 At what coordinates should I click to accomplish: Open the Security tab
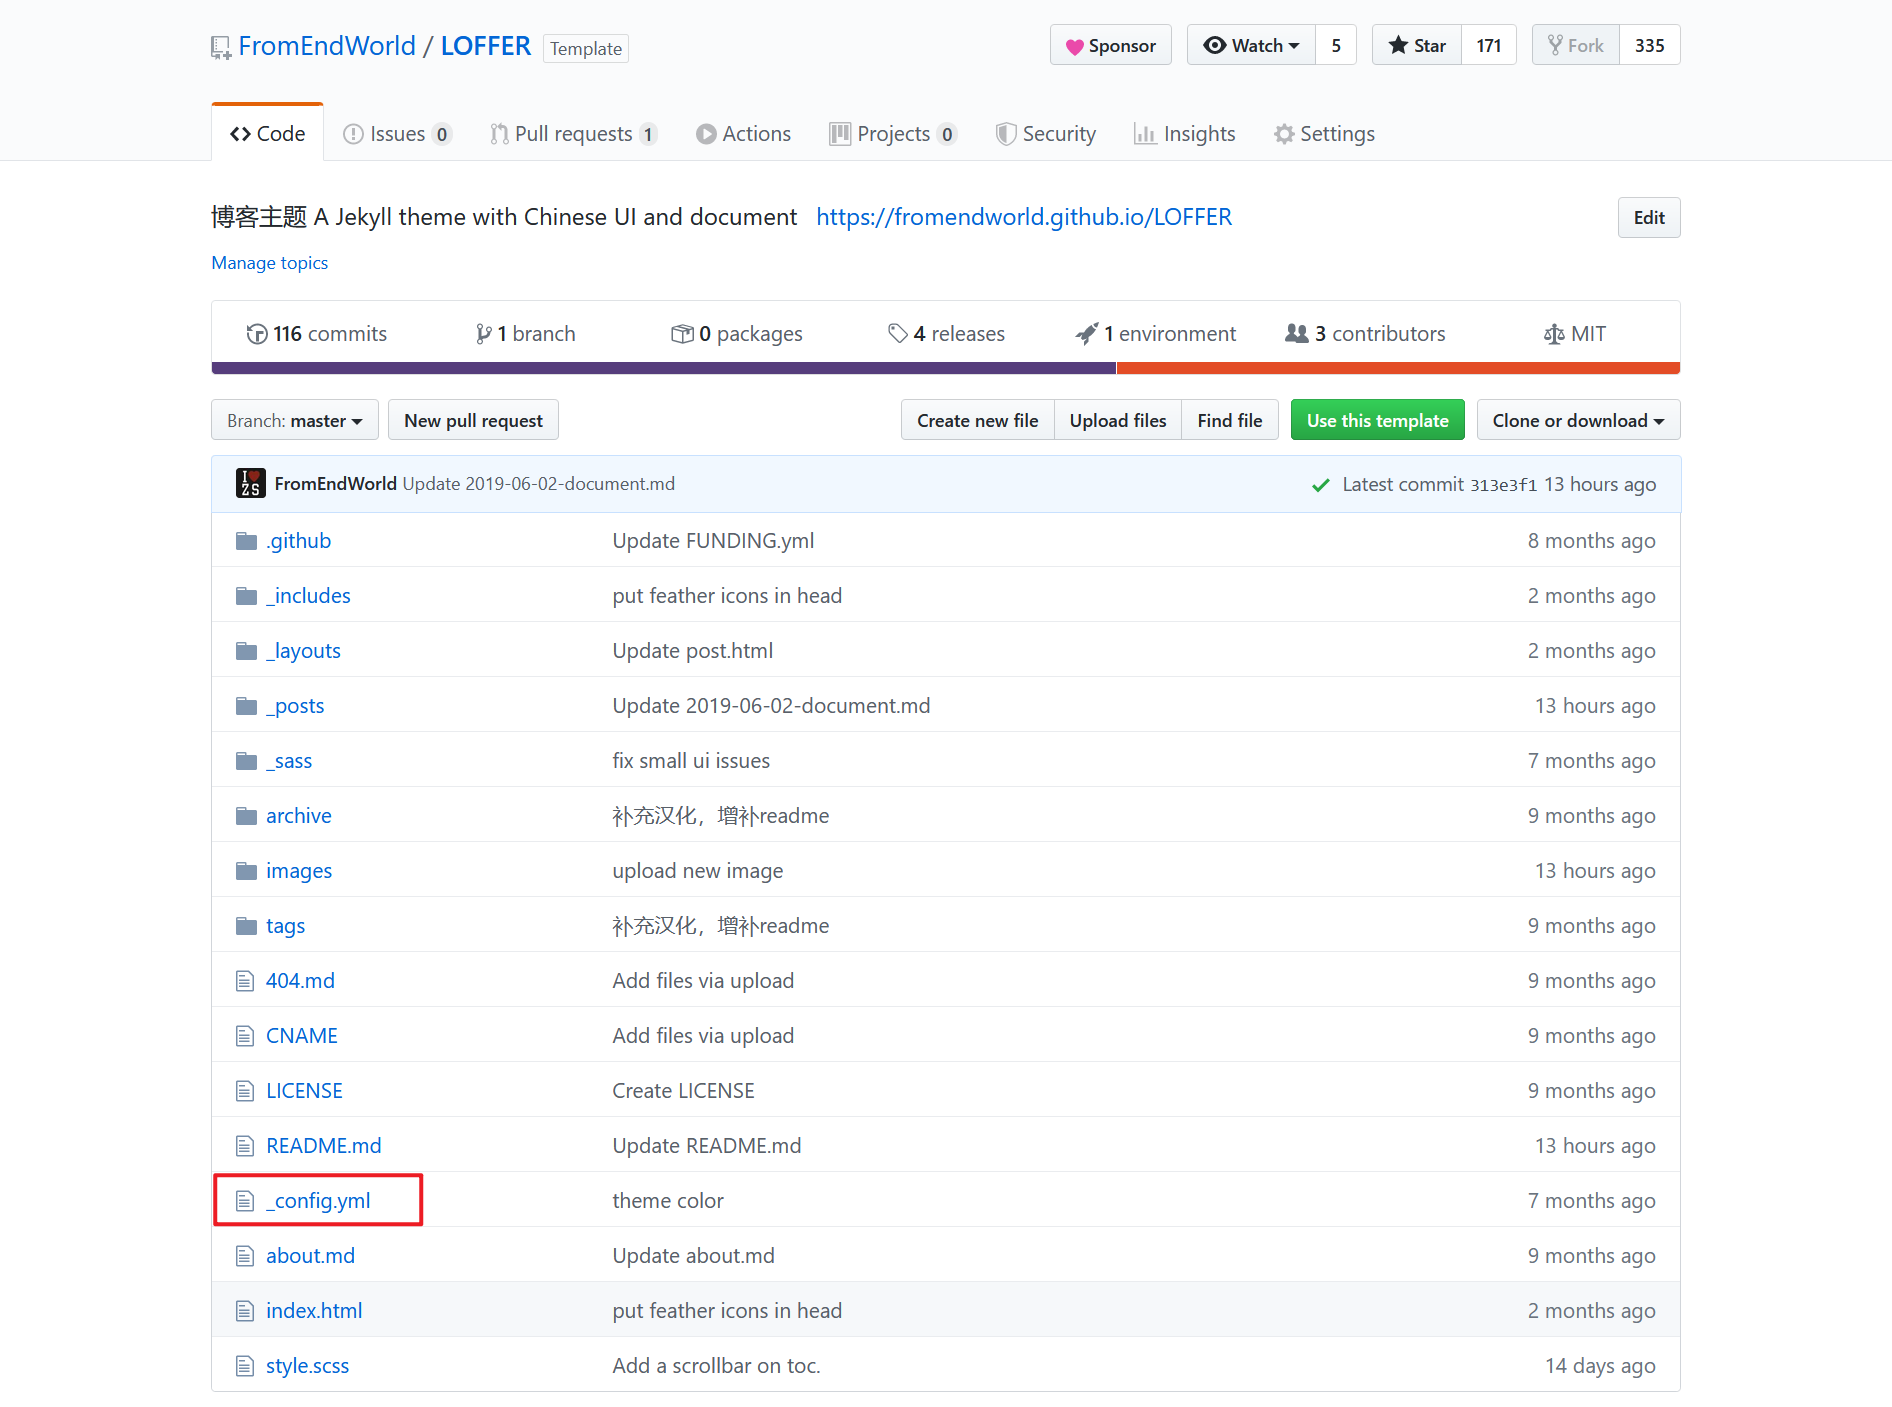[x=1046, y=133]
